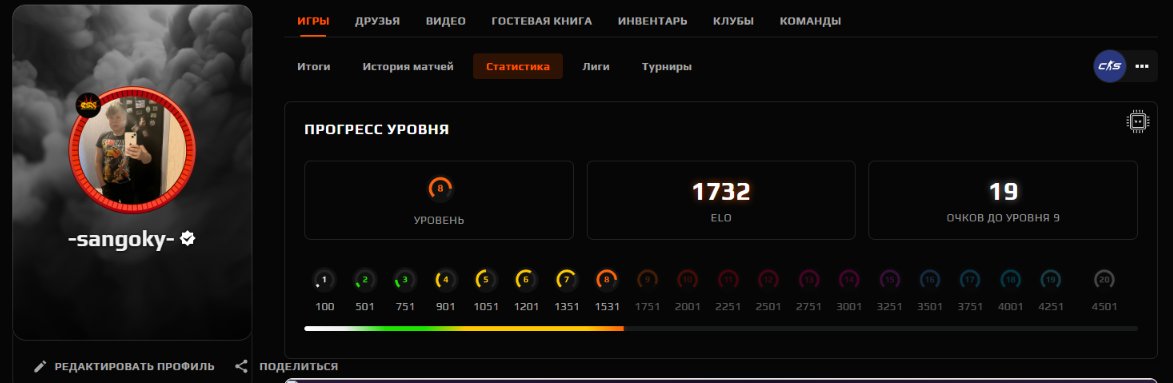Click the verified checkmark next to -sangoky-
The width and height of the screenshot is (1173, 383).
point(188,239)
